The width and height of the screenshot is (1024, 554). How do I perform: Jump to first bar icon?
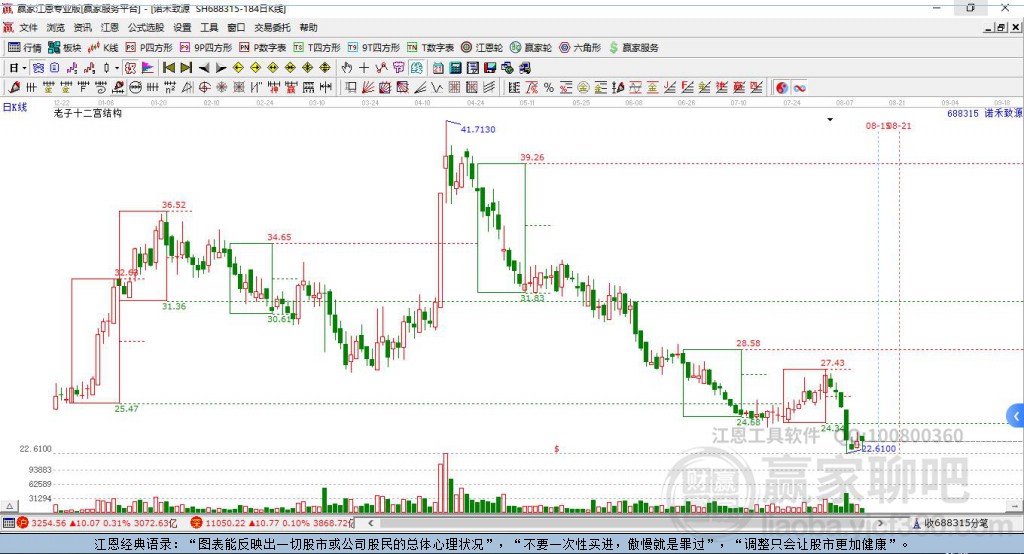(168, 68)
